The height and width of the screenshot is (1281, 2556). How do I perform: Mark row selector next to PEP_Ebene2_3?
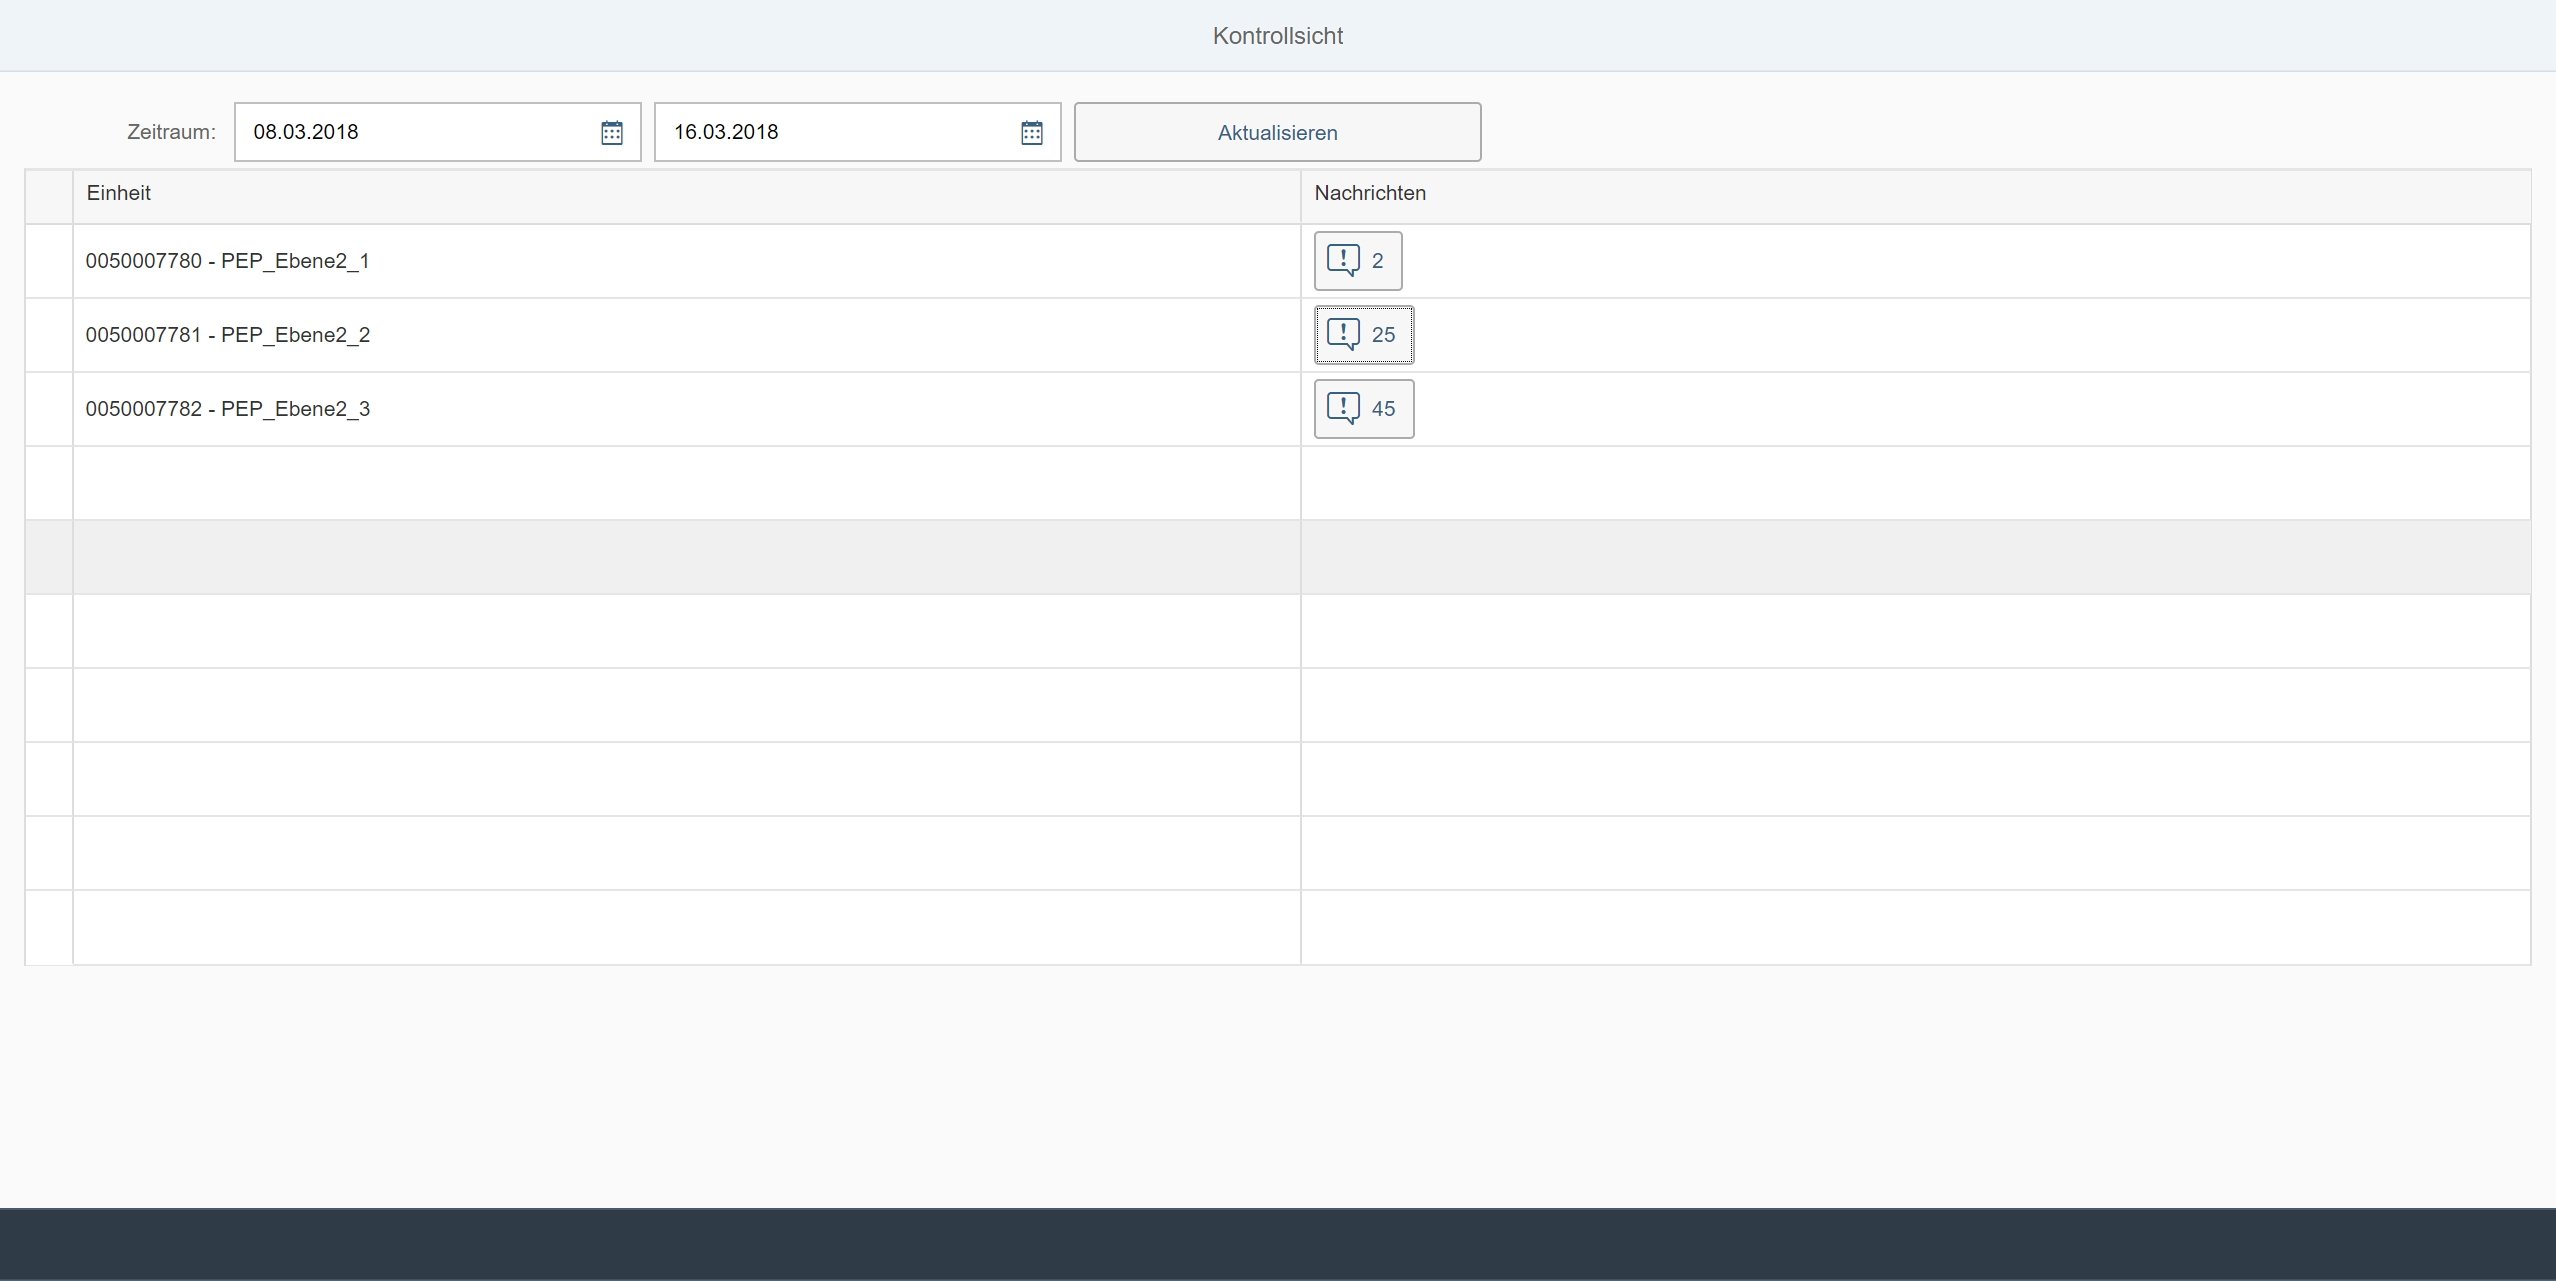pyautogui.click(x=49, y=409)
